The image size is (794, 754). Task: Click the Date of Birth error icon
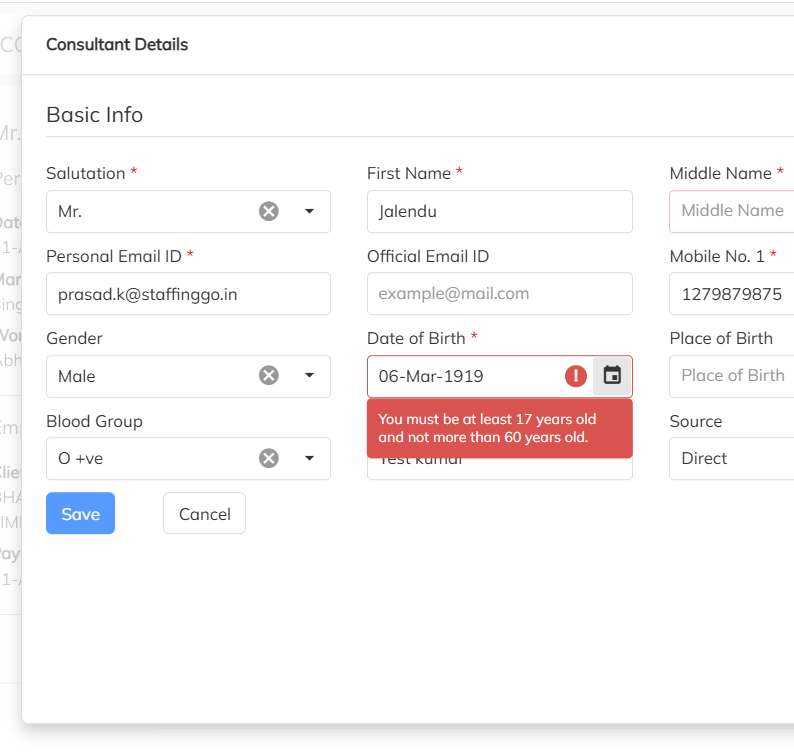pos(576,376)
